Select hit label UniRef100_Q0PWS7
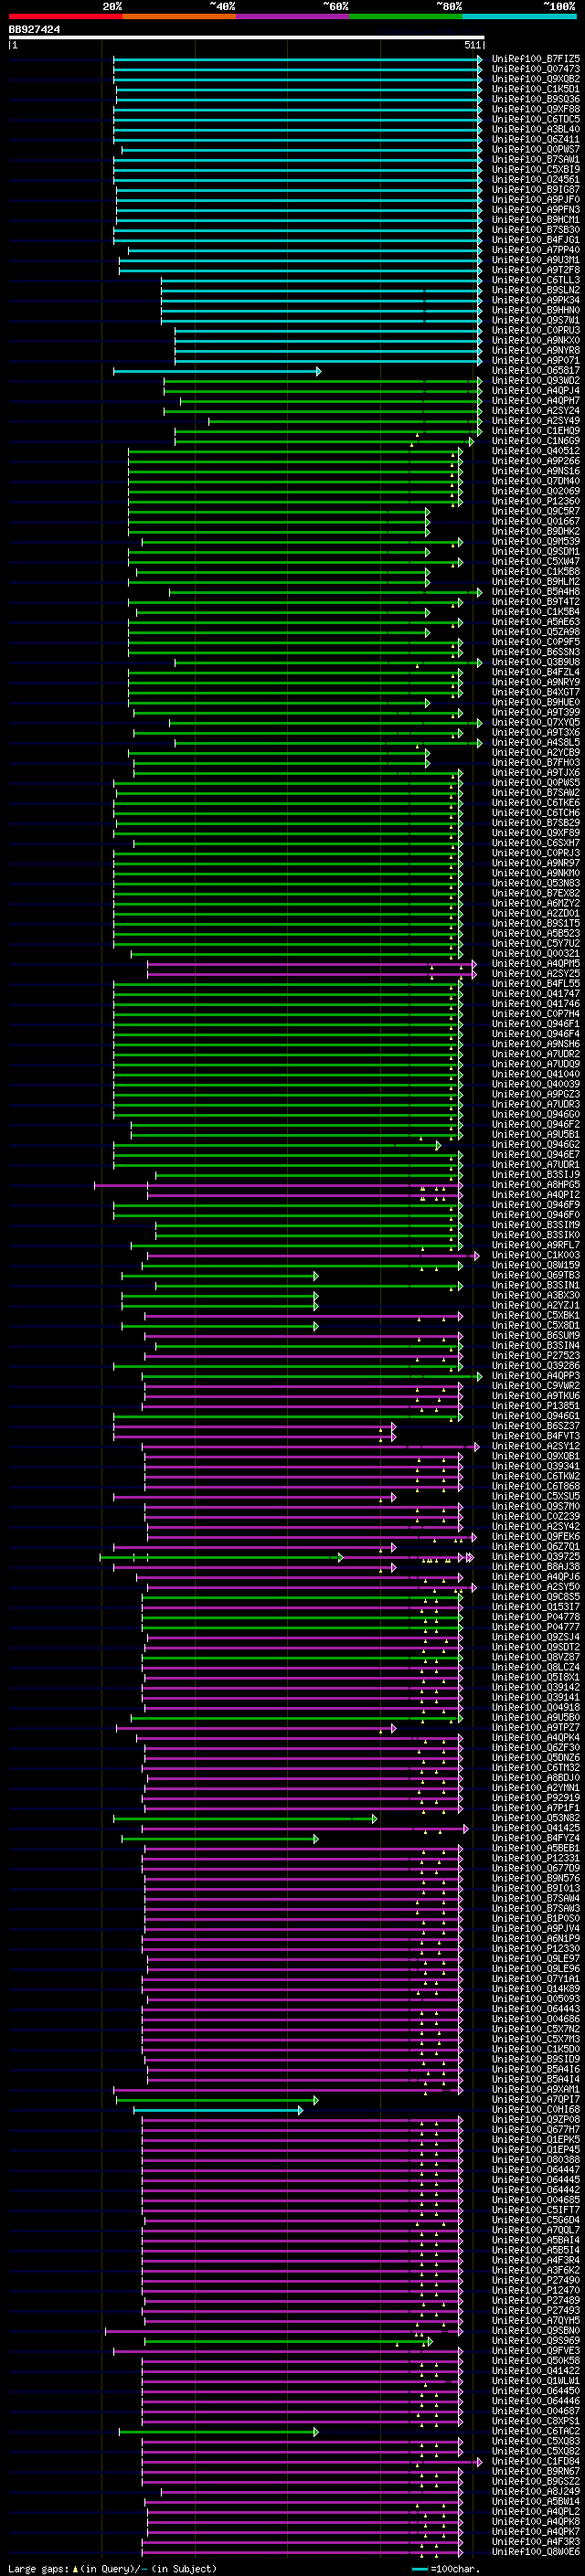The image size is (585, 2576). pyautogui.click(x=536, y=149)
